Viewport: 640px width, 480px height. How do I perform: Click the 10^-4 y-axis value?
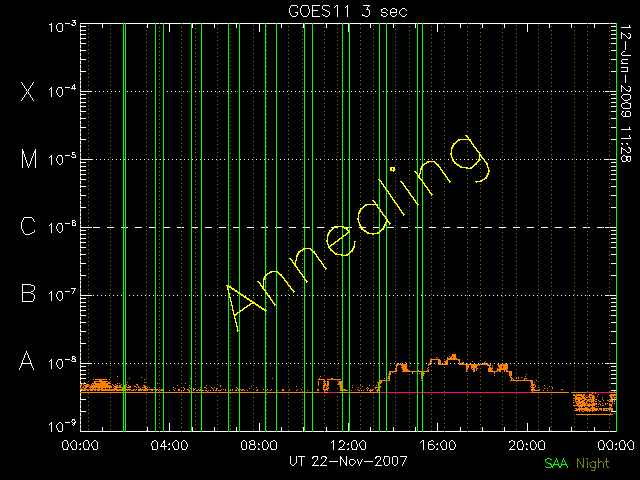62,91
